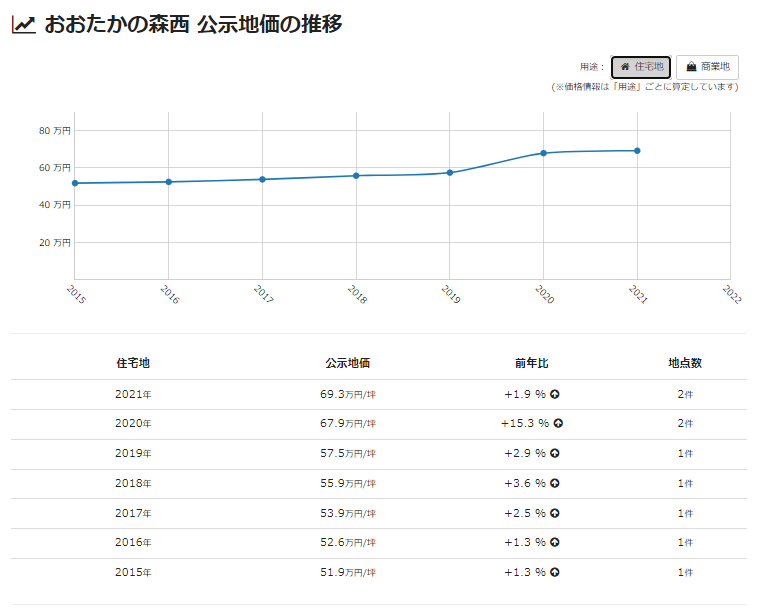Image resolution: width=769 pixels, height=616 pixels.
Task: Click the up-arrow icon beside +15.3 %
Action: coord(558,423)
